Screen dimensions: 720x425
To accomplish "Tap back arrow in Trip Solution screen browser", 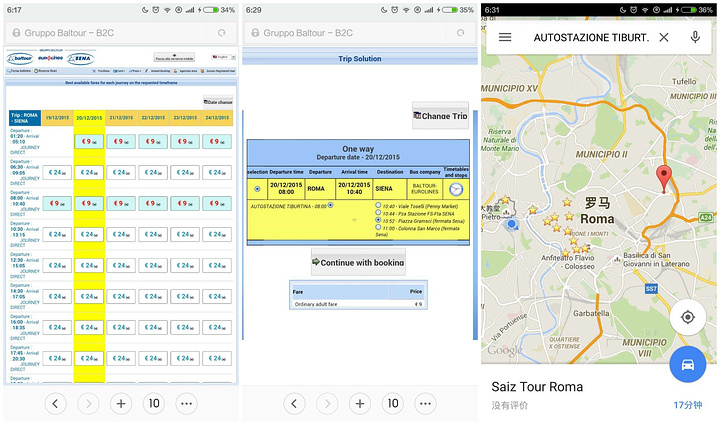I will (294, 403).
